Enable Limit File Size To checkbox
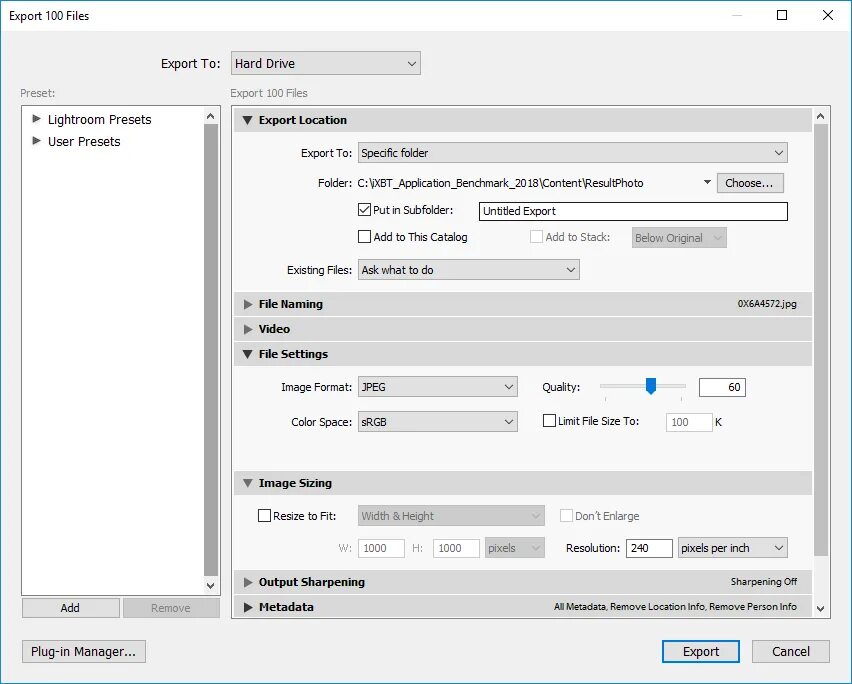Screen dimensions: 852x684 pos(549,421)
